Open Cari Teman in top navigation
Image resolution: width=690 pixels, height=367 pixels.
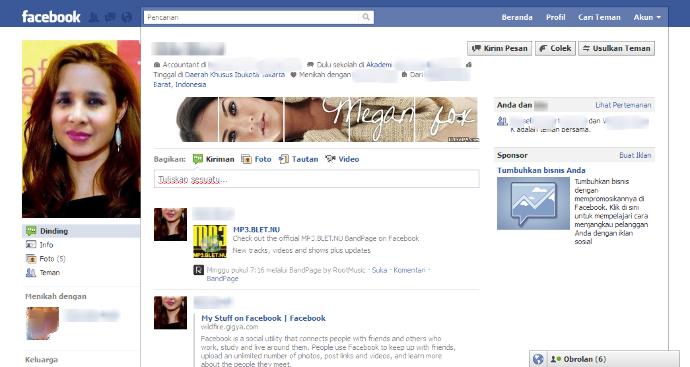(599, 17)
